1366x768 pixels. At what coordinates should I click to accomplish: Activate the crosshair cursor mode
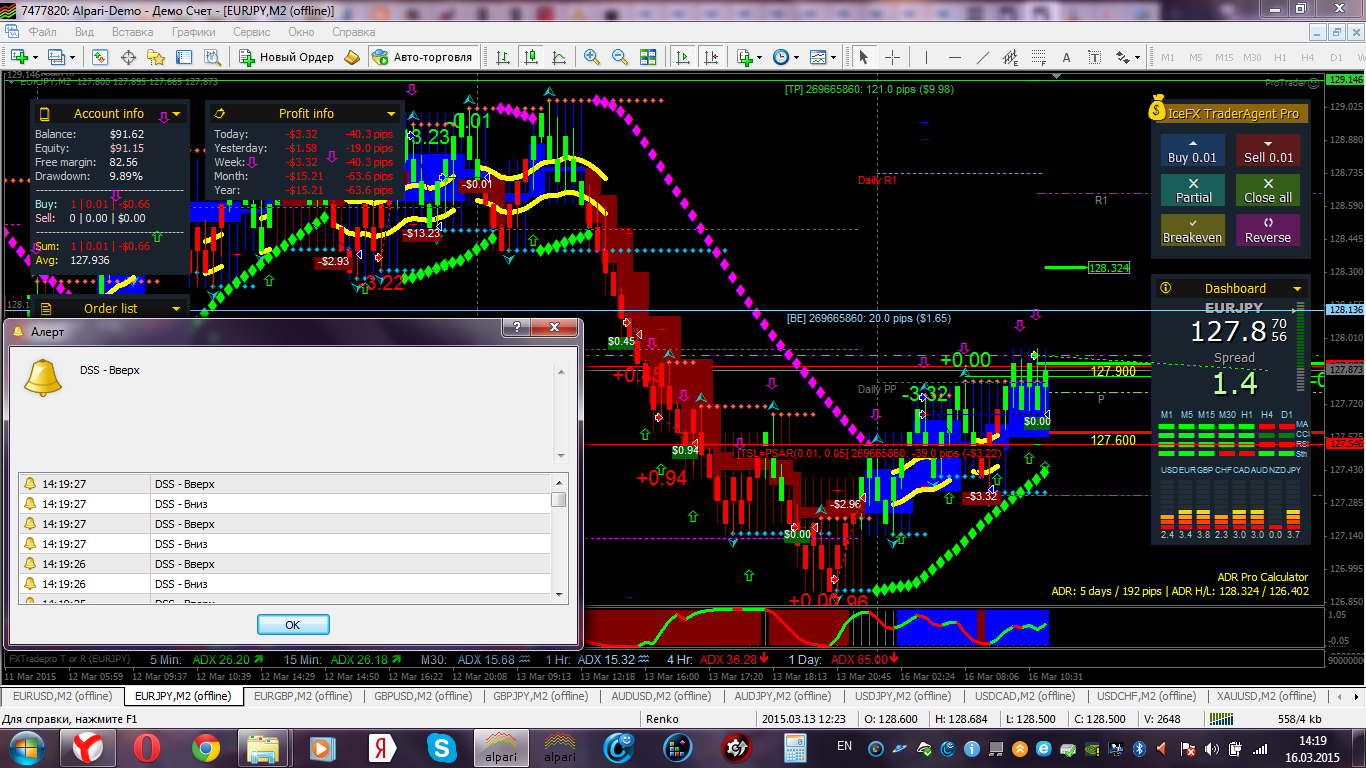[x=892, y=57]
